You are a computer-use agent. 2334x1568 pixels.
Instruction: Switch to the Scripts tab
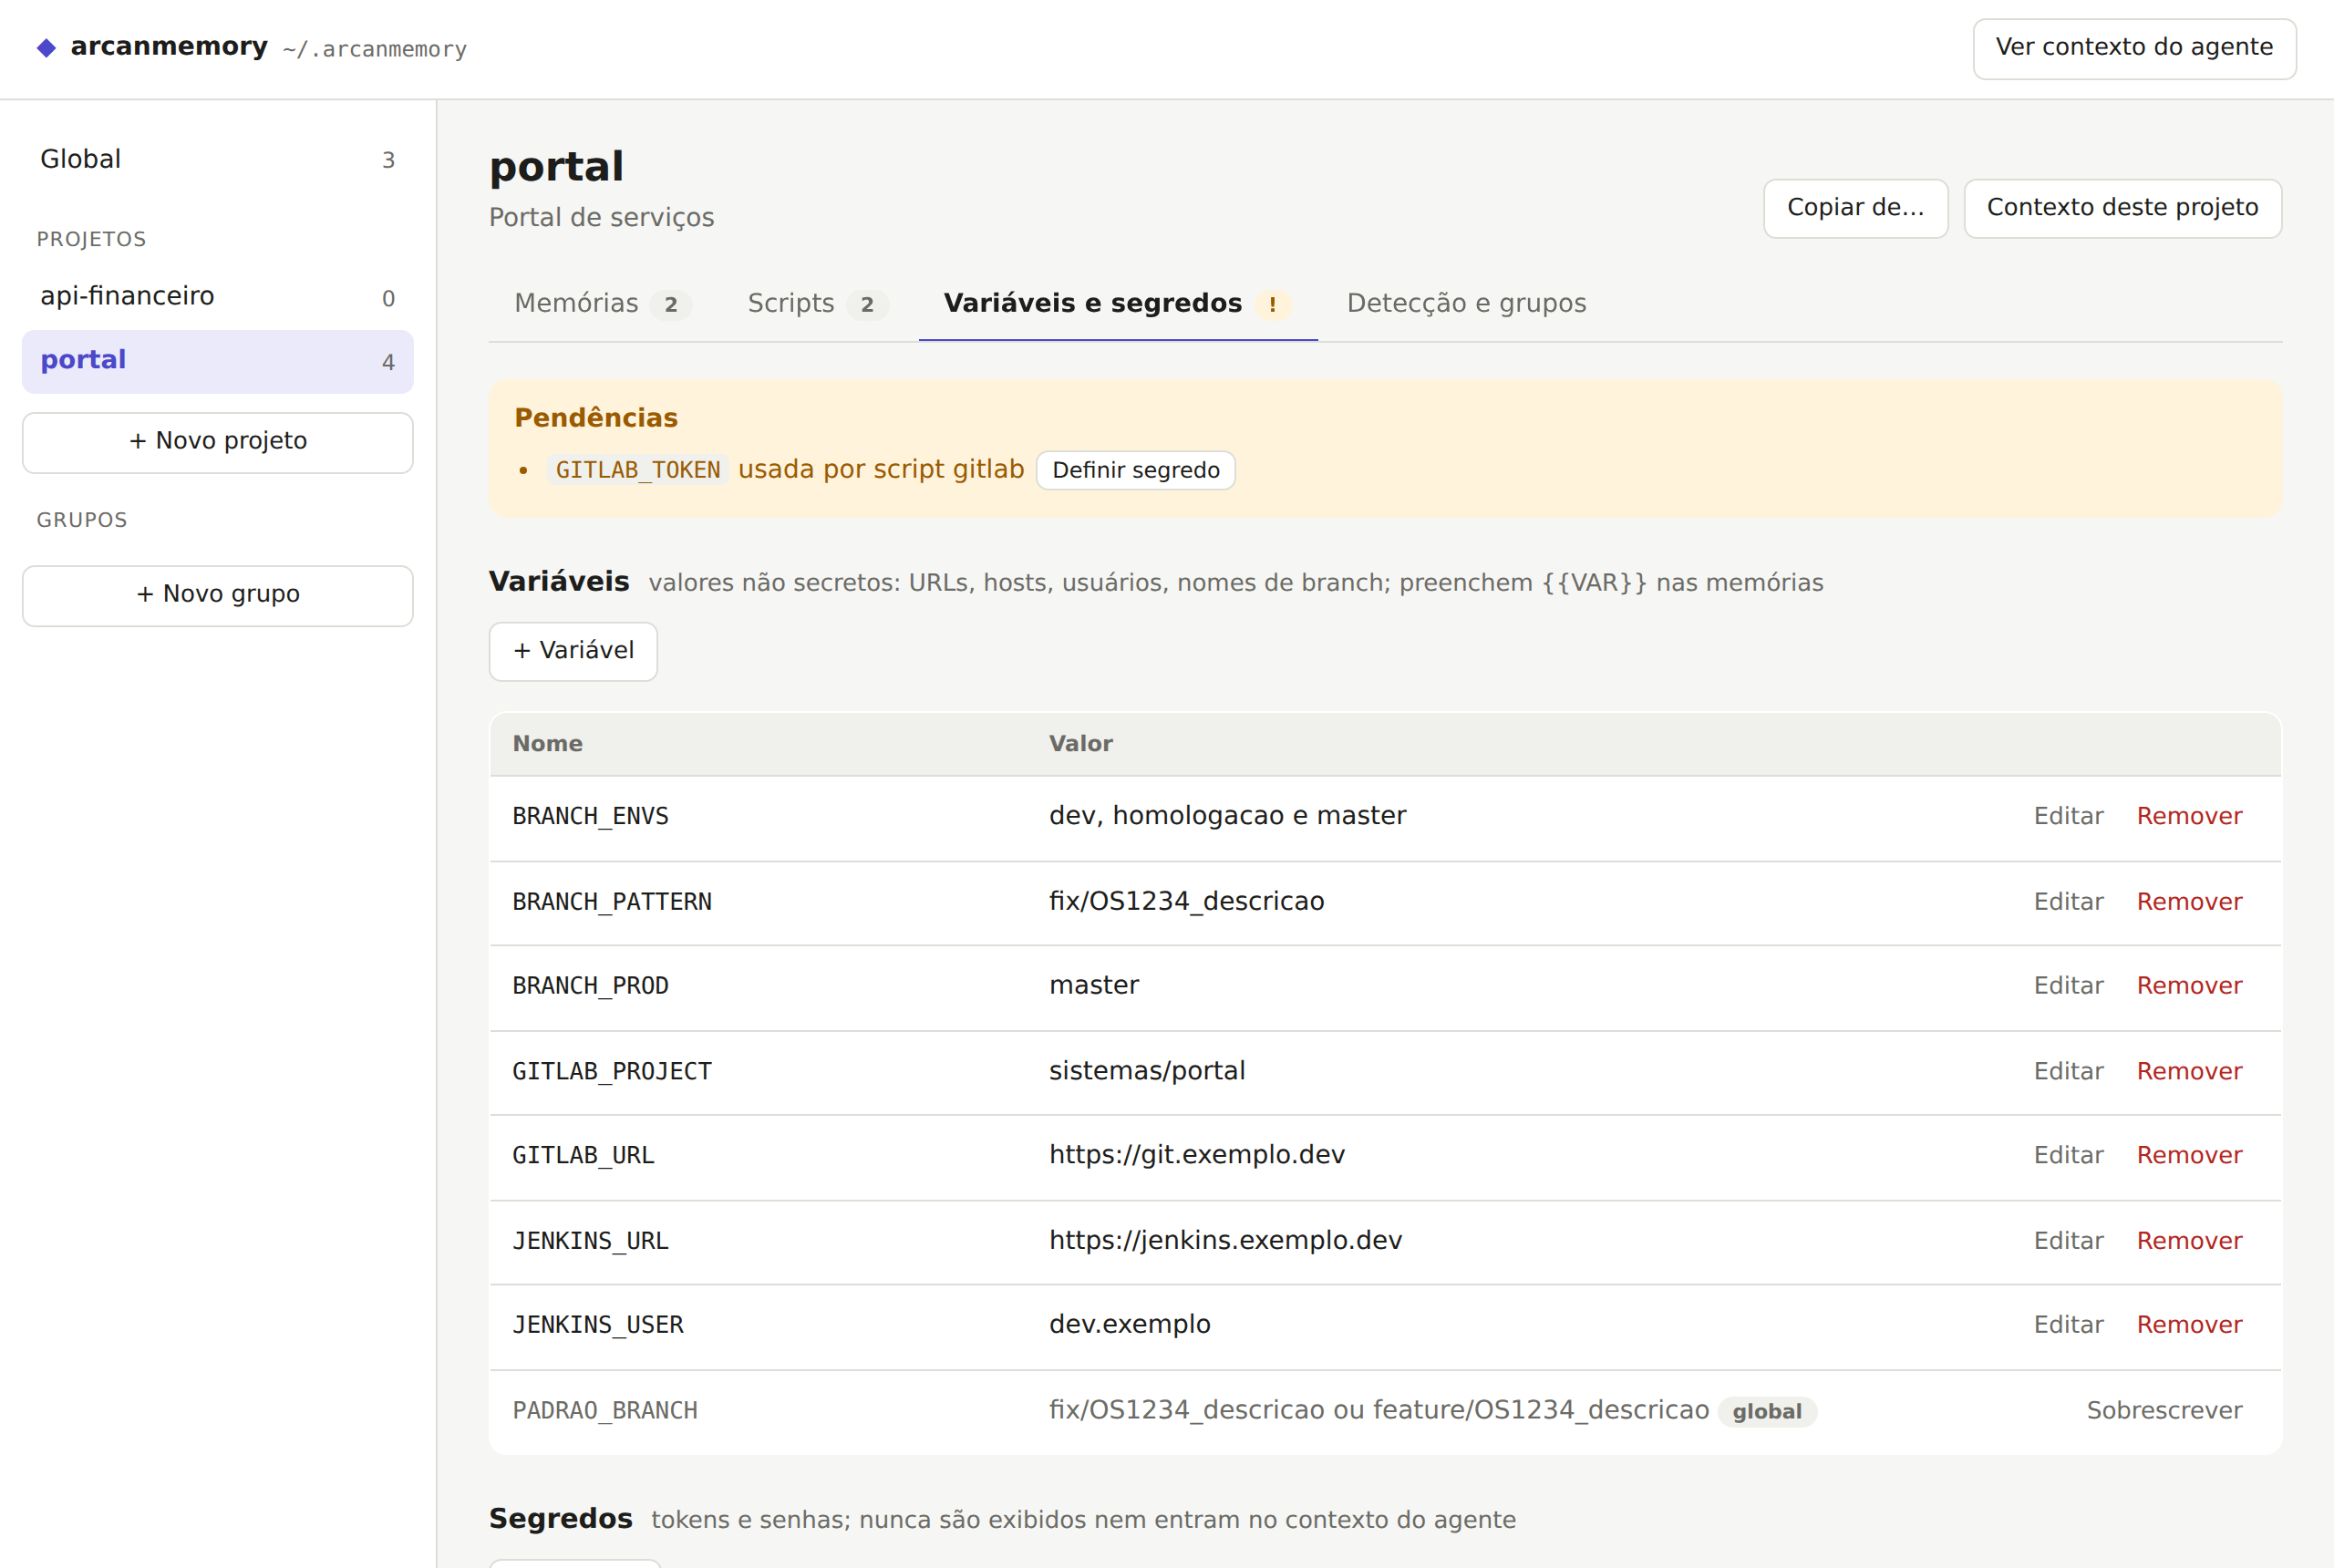[x=817, y=304]
